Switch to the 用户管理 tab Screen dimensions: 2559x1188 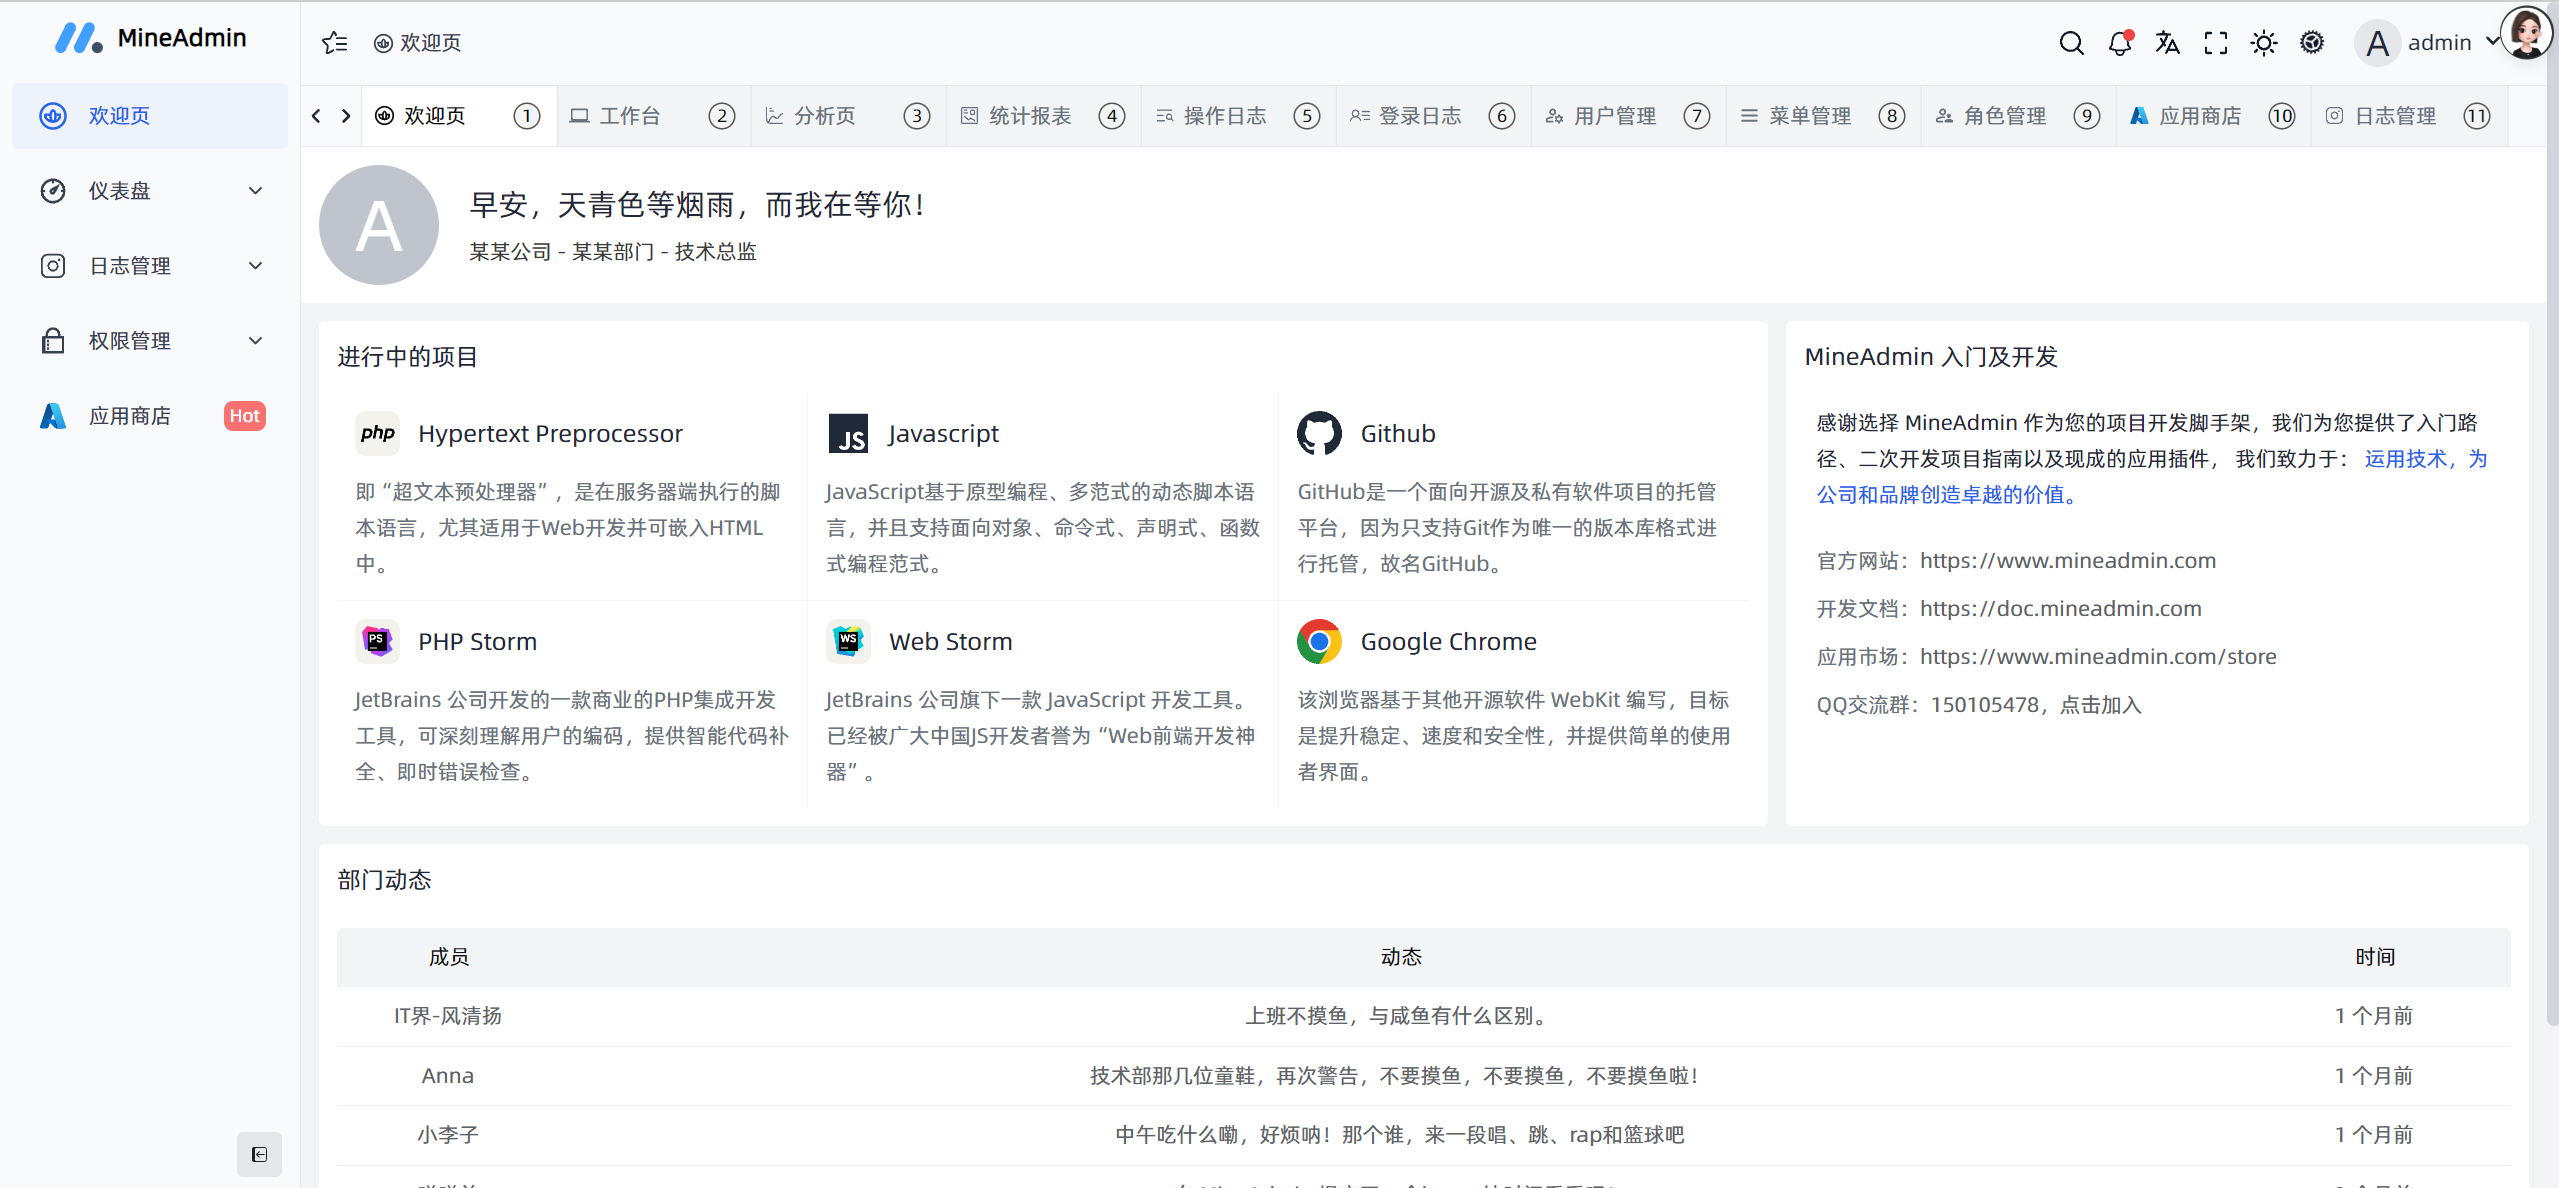1614,116
